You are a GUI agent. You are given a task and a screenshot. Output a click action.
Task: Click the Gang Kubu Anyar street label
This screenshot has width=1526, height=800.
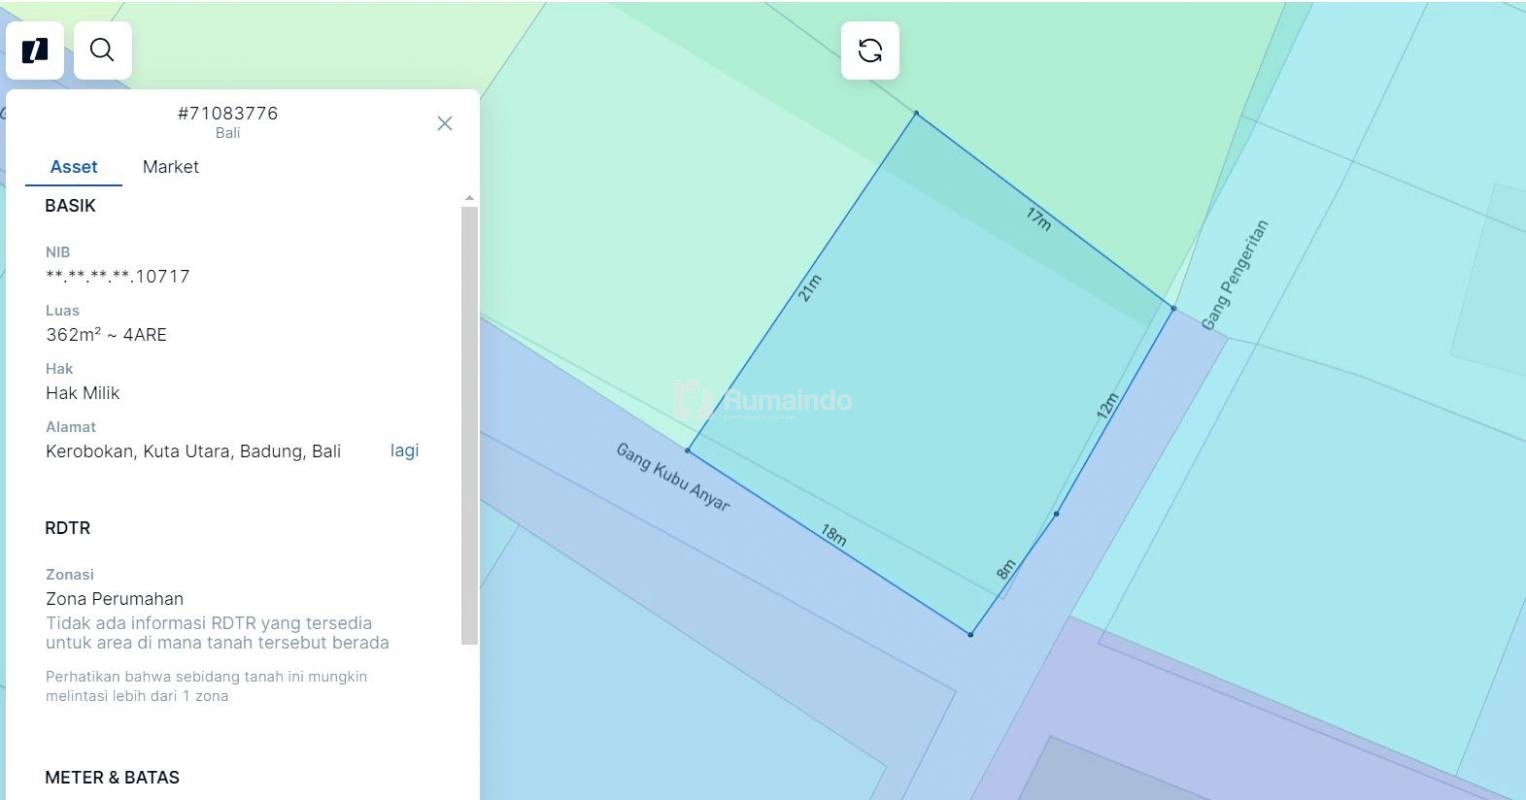coord(672,477)
